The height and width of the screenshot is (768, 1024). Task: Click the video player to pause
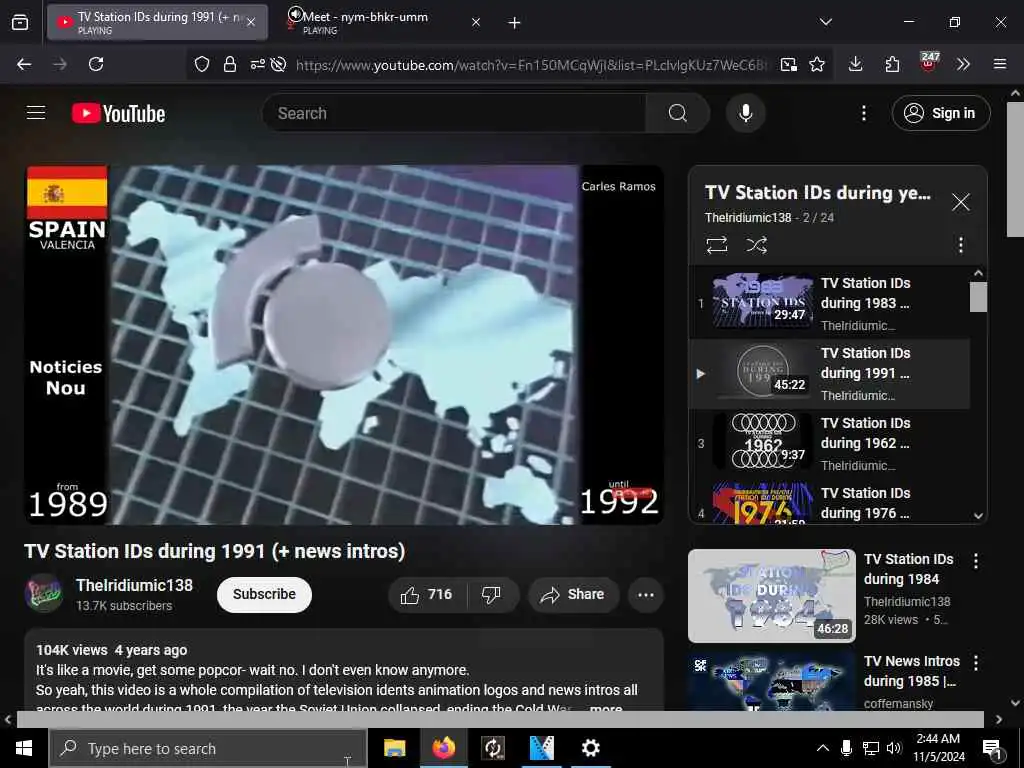(344, 344)
